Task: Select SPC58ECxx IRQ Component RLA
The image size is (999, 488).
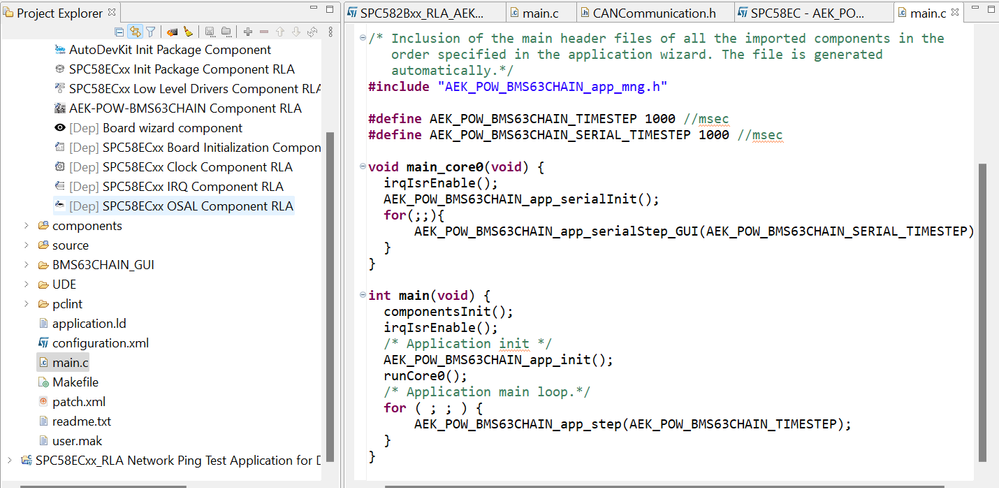Action: (169, 187)
